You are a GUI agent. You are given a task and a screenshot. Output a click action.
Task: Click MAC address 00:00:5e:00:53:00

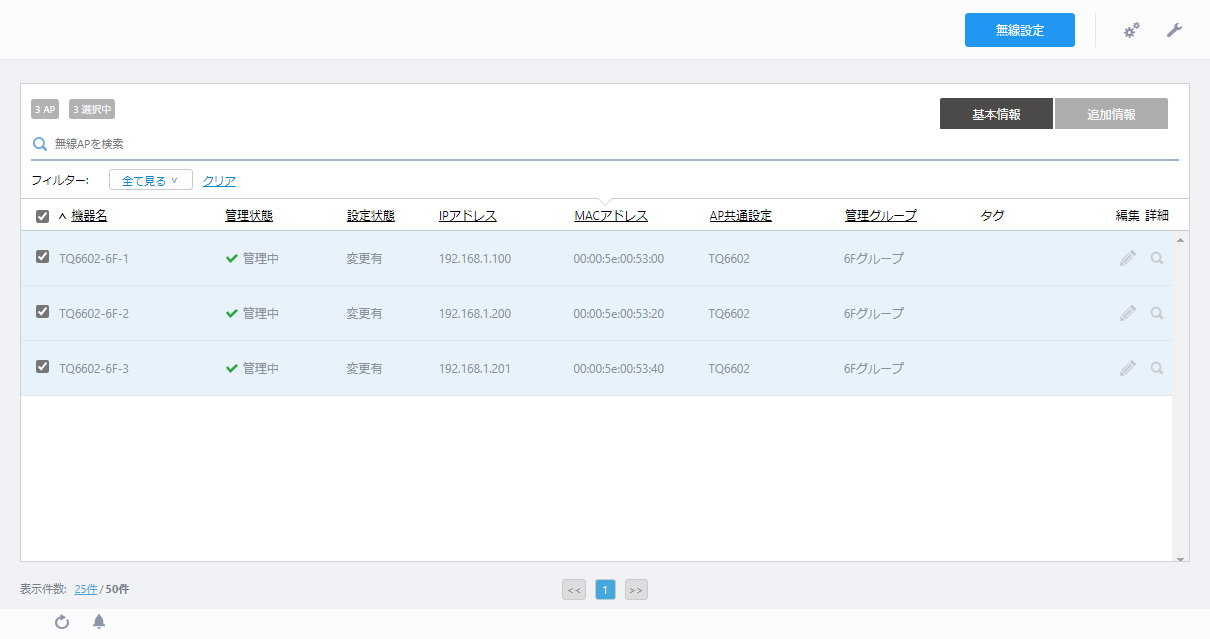click(x=619, y=259)
